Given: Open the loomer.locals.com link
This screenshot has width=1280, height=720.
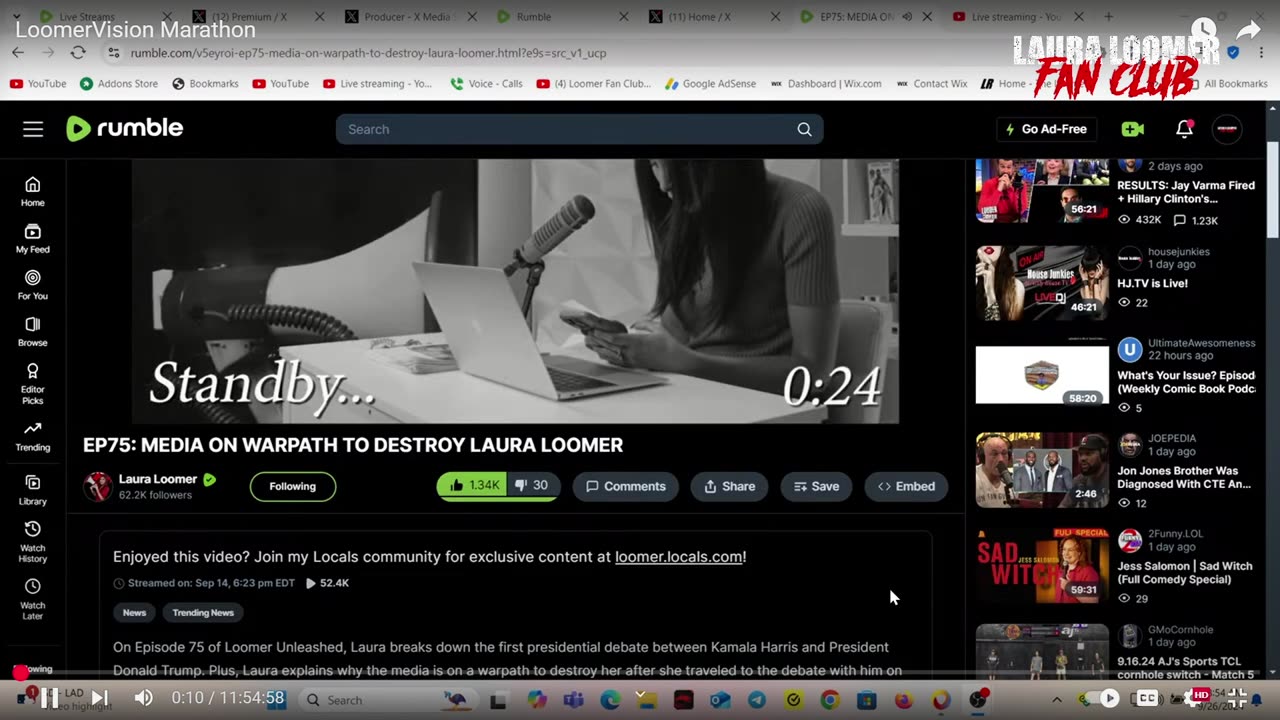Looking at the screenshot, I should pyautogui.click(x=678, y=557).
